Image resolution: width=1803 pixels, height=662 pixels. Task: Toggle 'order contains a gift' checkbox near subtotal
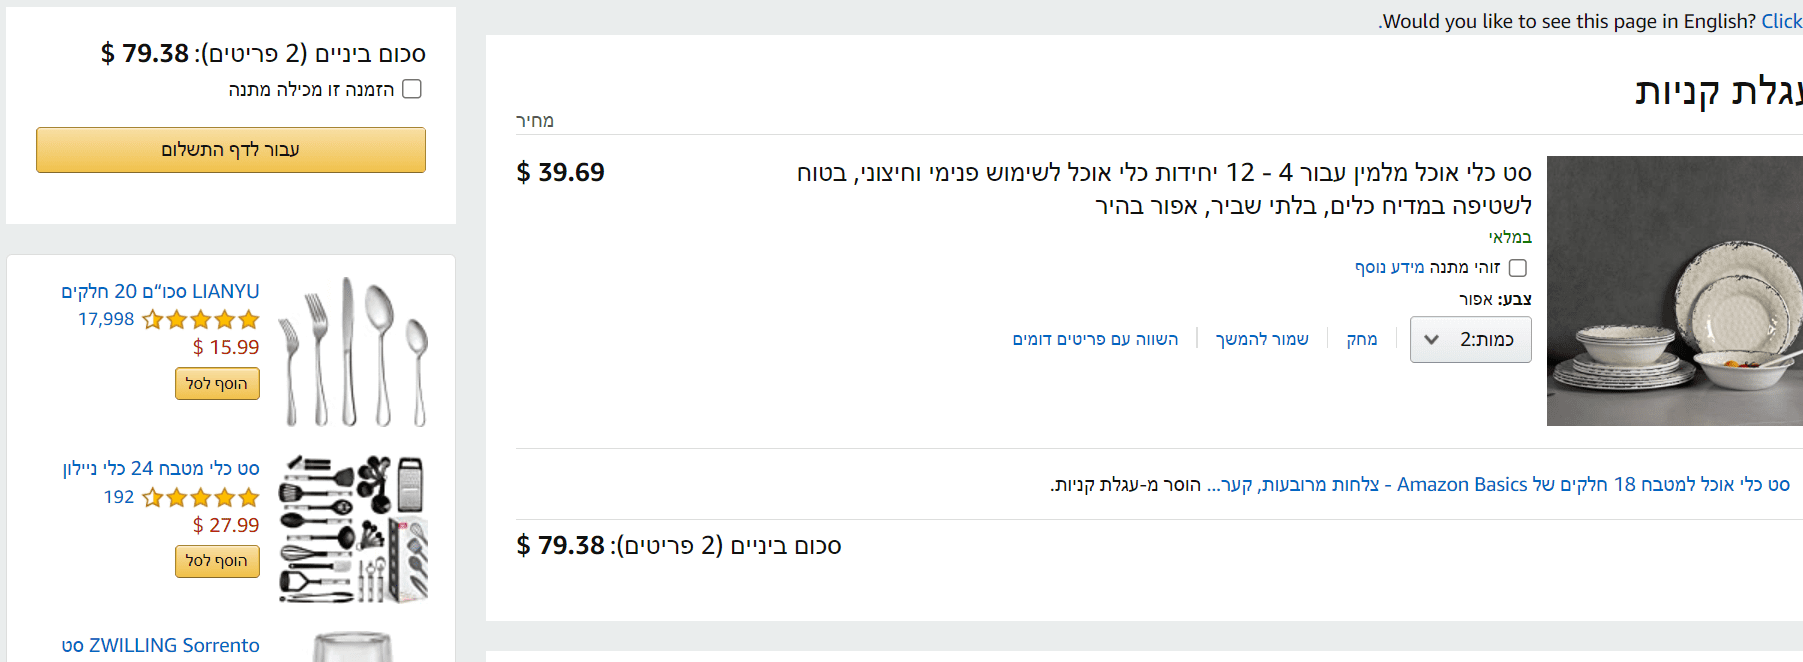412,90
